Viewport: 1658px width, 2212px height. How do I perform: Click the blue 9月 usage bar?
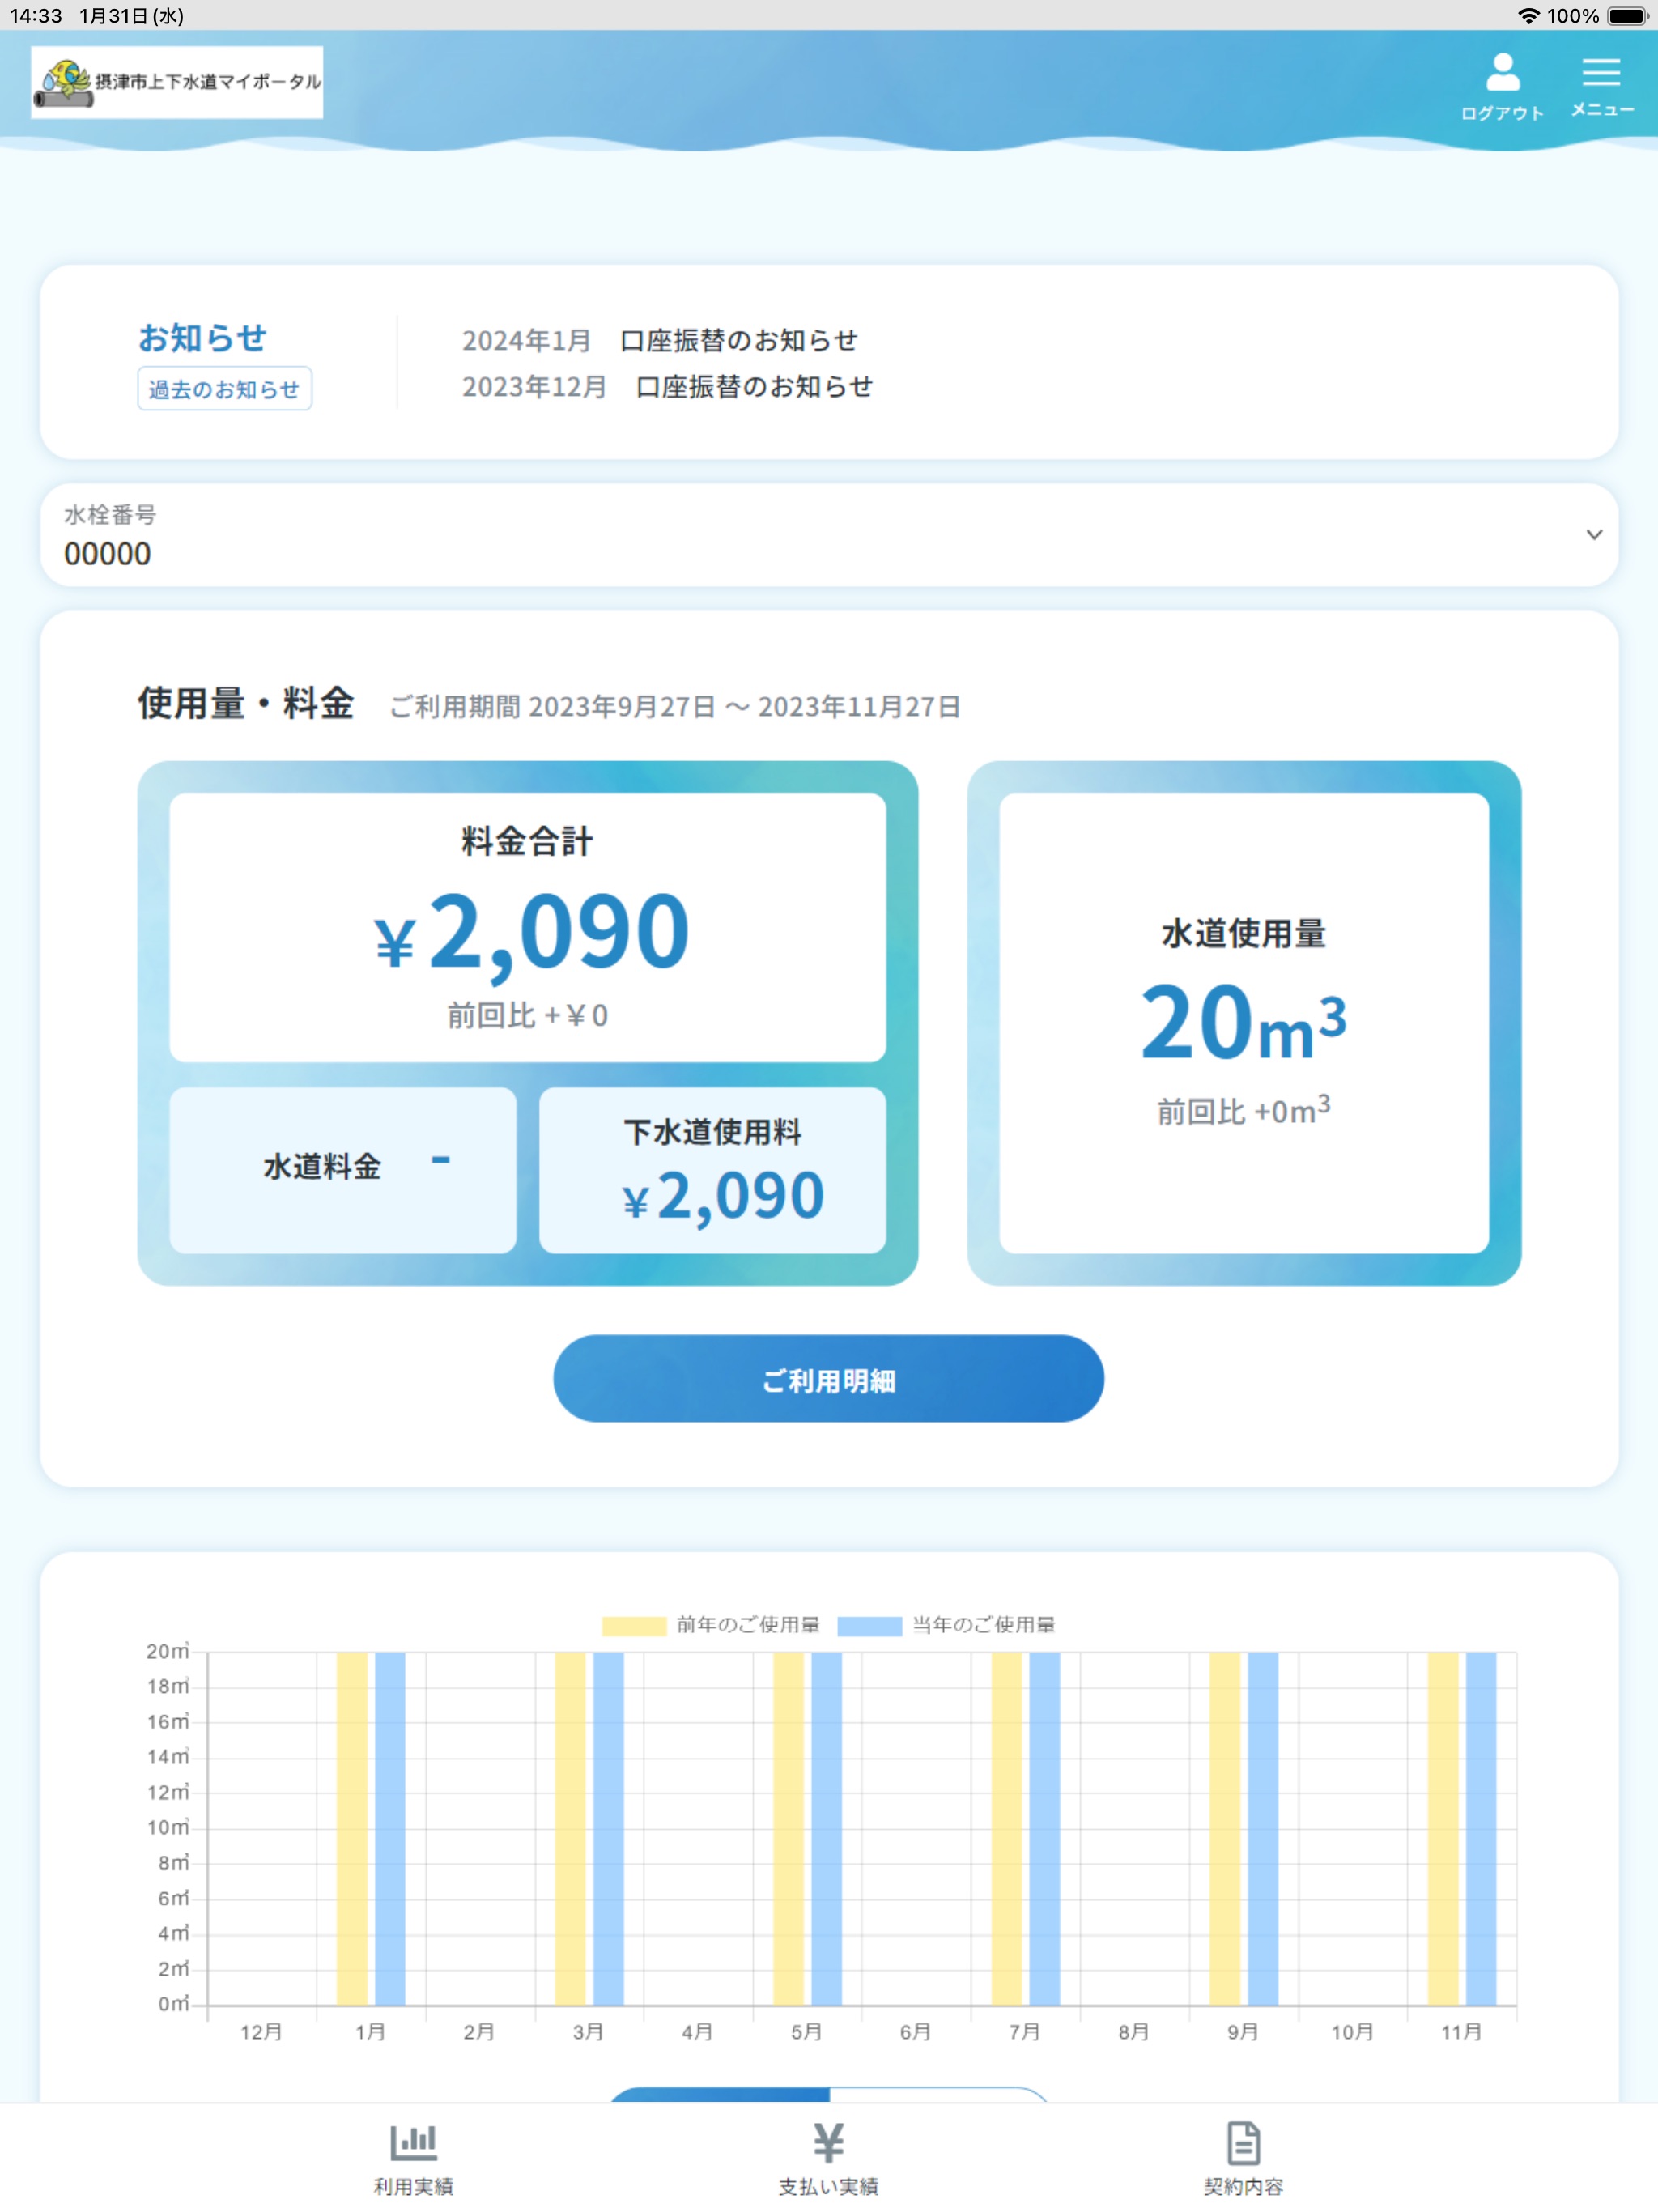coord(1263,1829)
